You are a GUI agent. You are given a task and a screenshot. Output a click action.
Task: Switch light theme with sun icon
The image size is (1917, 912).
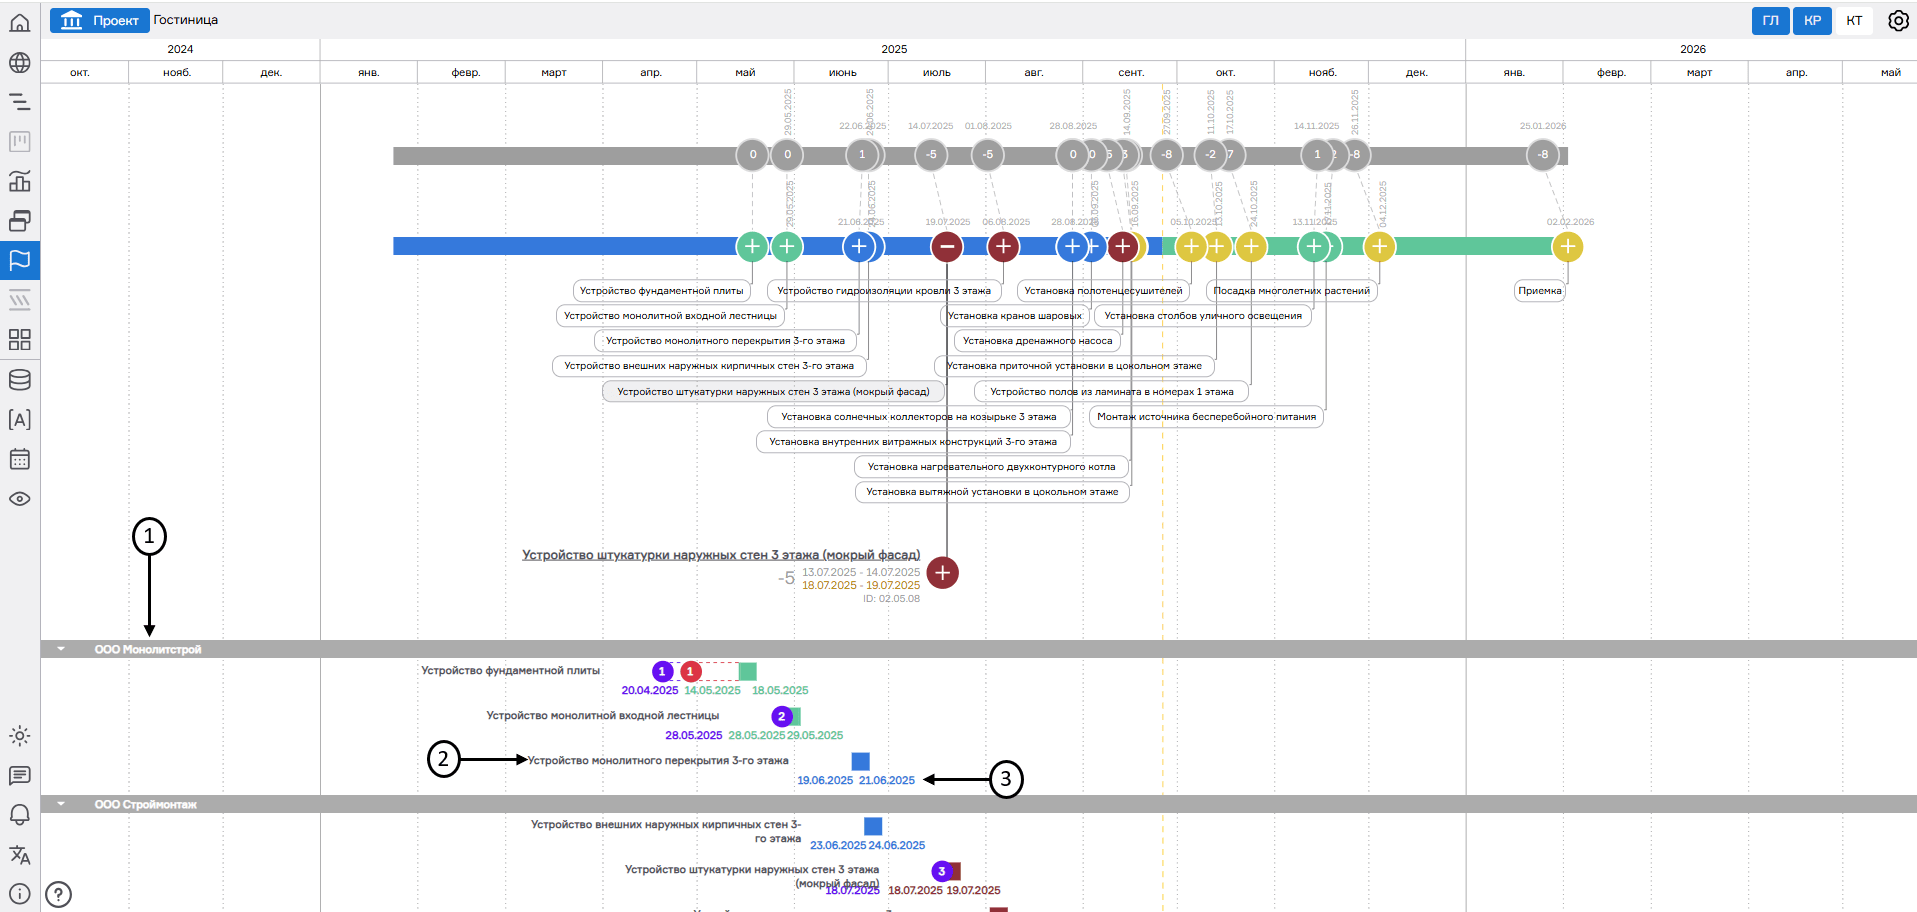(19, 736)
